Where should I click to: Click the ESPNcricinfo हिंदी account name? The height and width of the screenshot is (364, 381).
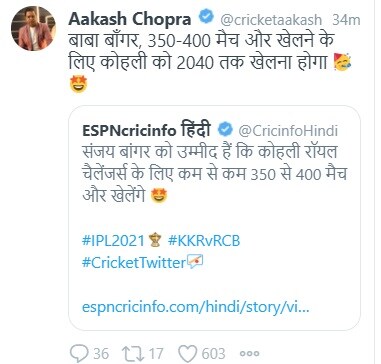pyautogui.click(x=146, y=130)
